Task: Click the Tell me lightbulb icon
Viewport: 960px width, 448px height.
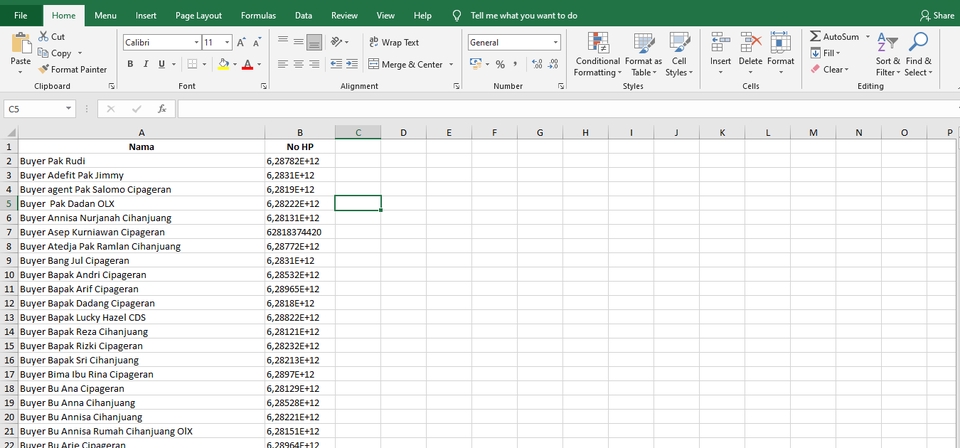Action: coord(456,15)
